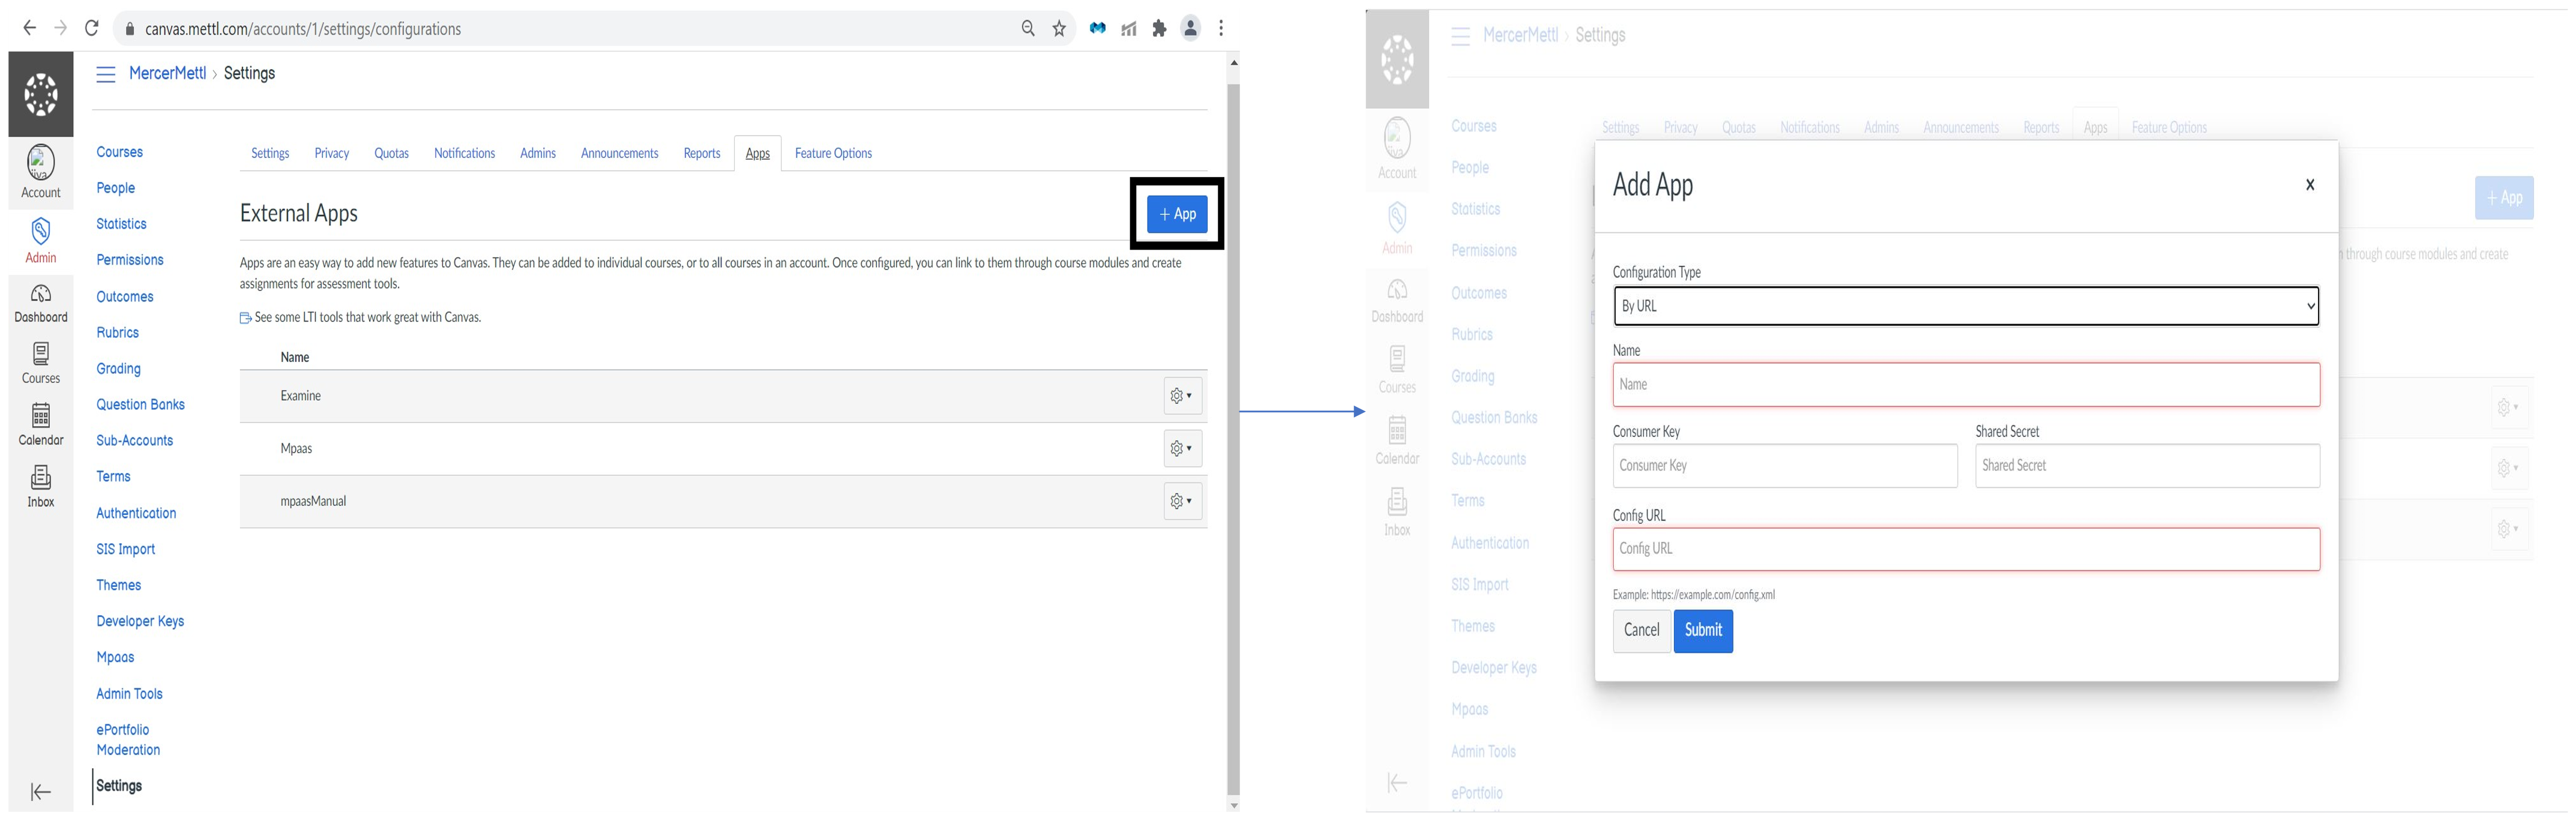Toggle the hamburger menu beside MercerMettl
This screenshot has width=2576, height=821.
pos(106,74)
